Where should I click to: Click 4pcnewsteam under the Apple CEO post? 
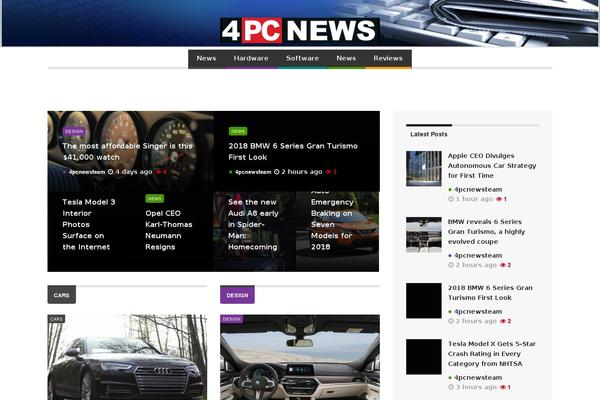tap(478, 189)
